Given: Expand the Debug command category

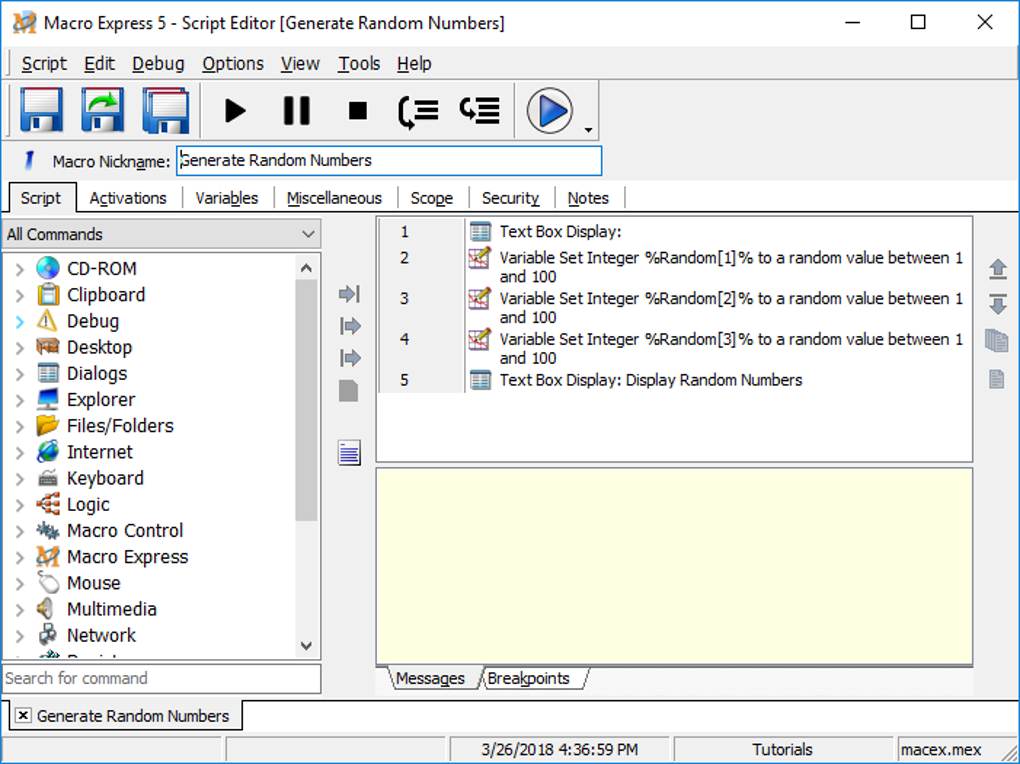Looking at the screenshot, I should point(20,322).
